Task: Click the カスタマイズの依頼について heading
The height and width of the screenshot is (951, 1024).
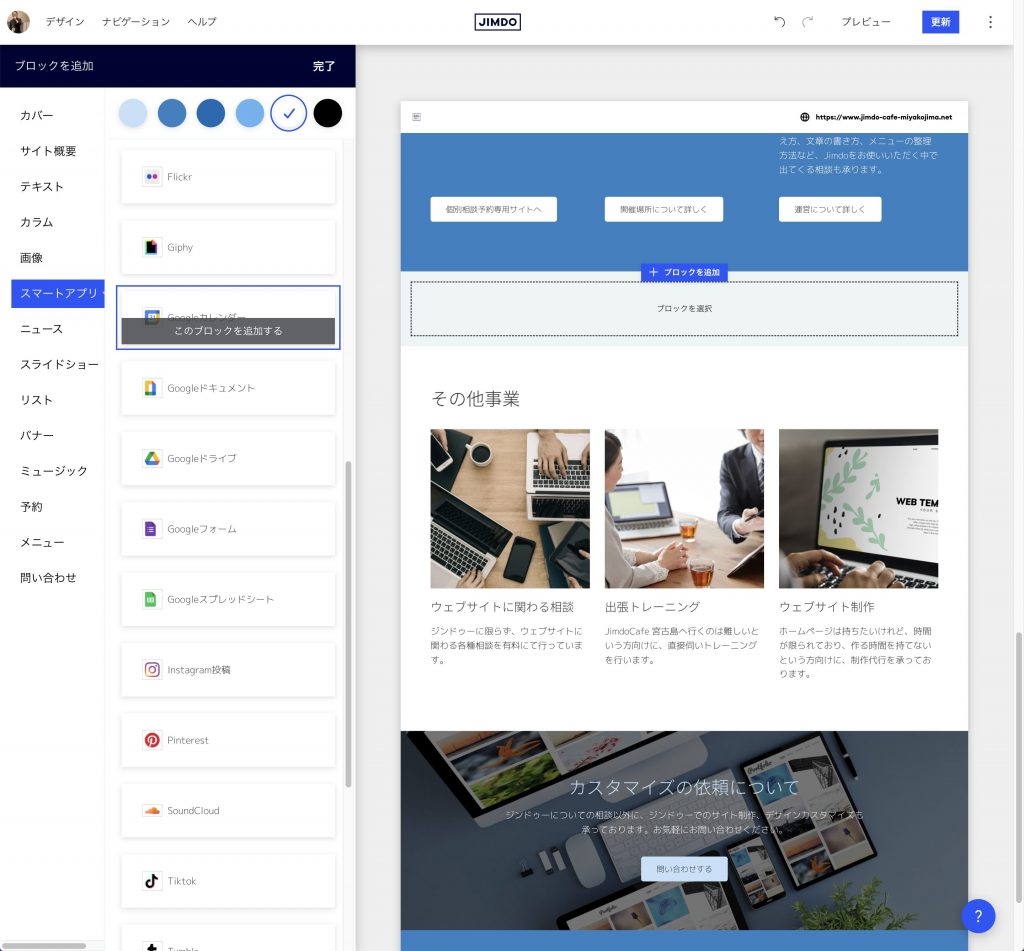Action: (684, 787)
